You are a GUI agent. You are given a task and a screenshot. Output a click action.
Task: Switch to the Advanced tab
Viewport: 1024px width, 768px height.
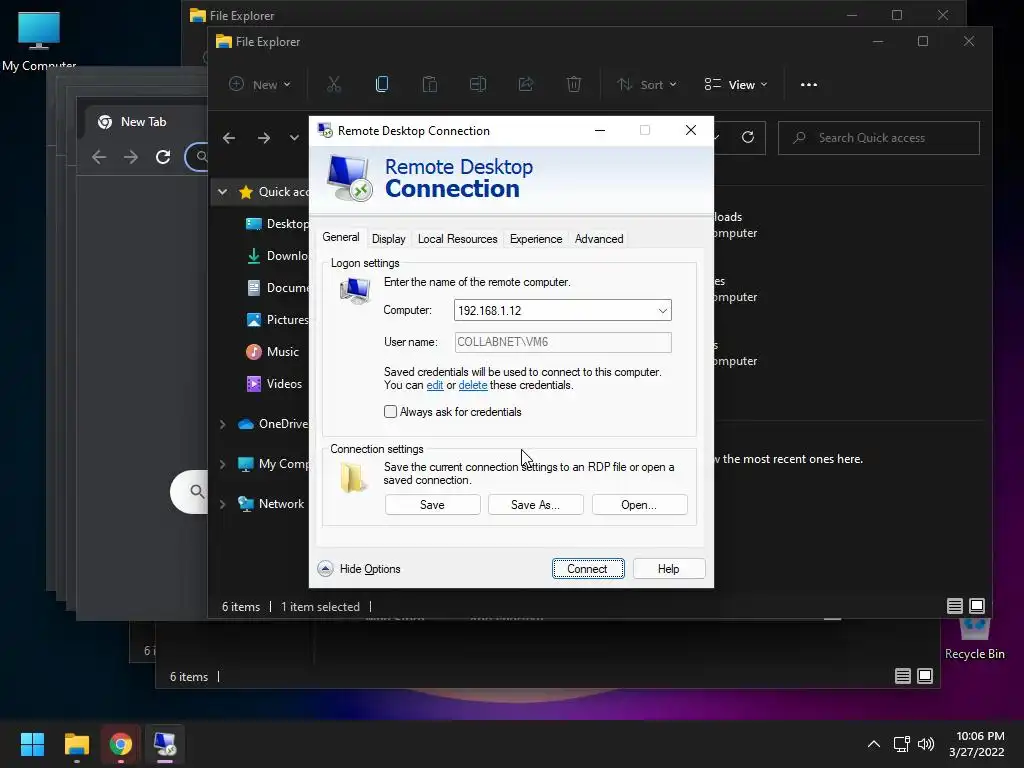(599, 239)
